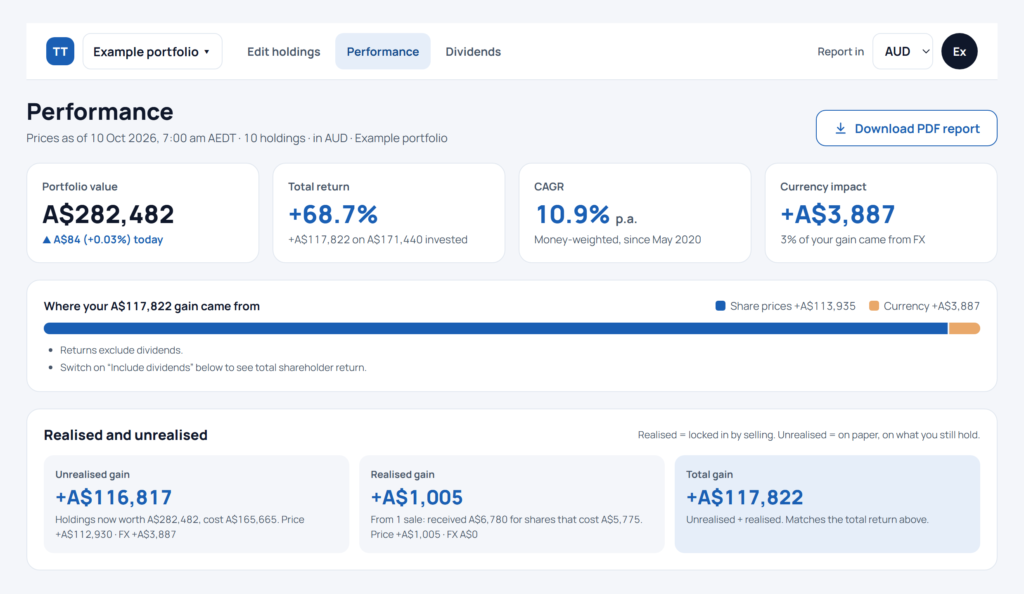The width and height of the screenshot is (1024, 594).
Task: Click the TT logo icon
Action: pos(60,52)
